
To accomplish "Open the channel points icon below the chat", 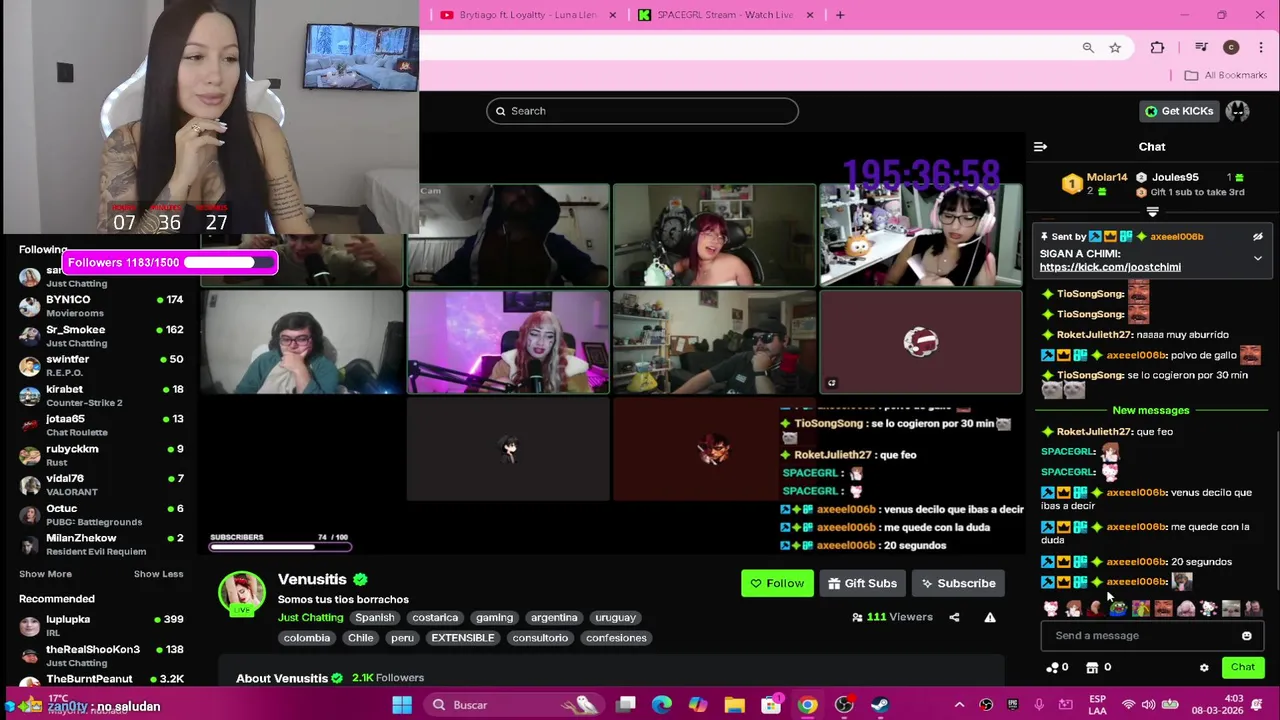I will pos(1052,668).
